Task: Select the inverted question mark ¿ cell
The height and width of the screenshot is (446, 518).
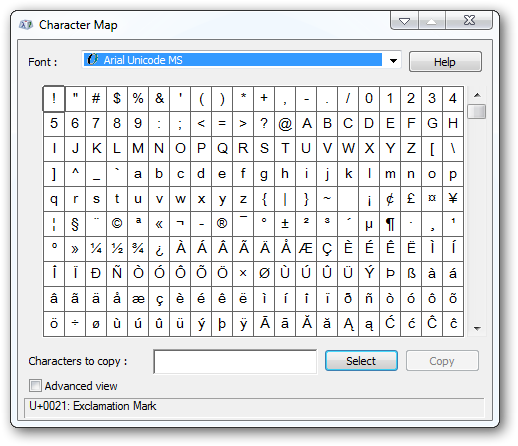Action: (x=159, y=249)
